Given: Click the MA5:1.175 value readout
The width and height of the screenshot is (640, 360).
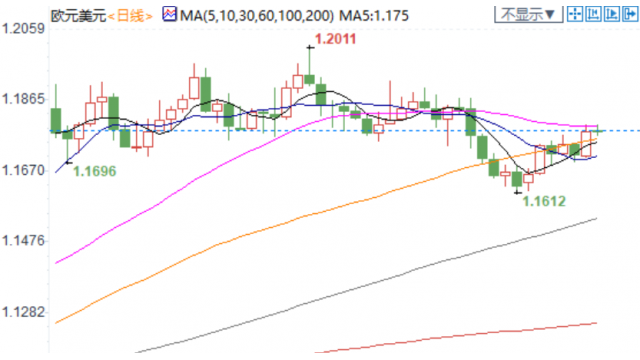Looking at the screenshot, I should coord(374,16).
